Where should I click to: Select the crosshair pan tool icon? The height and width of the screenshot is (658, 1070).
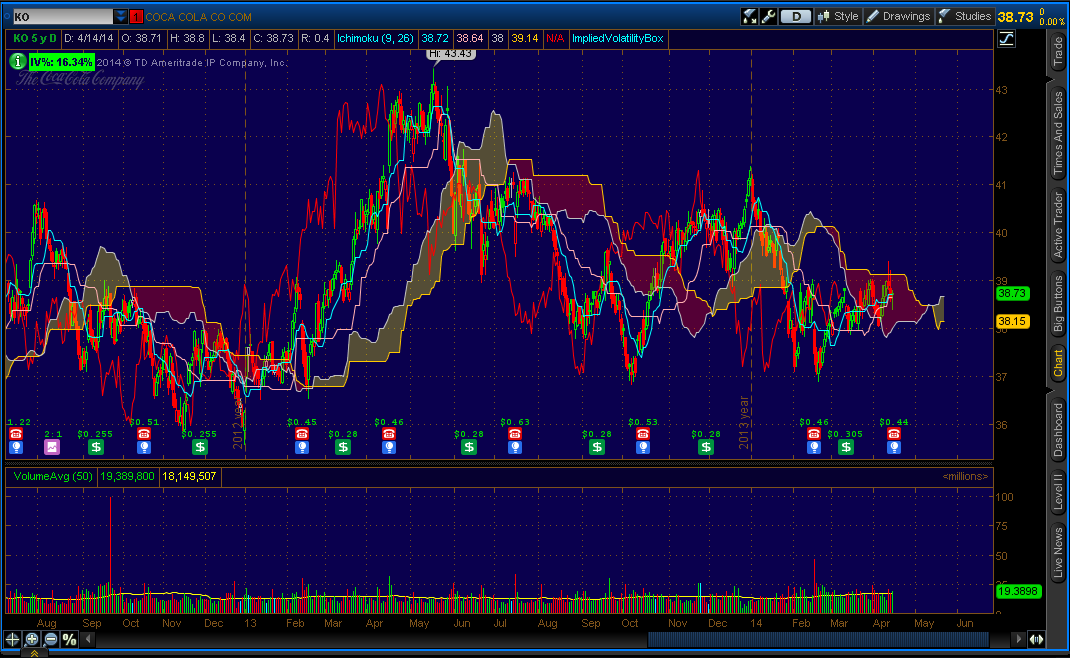(12, 640)
